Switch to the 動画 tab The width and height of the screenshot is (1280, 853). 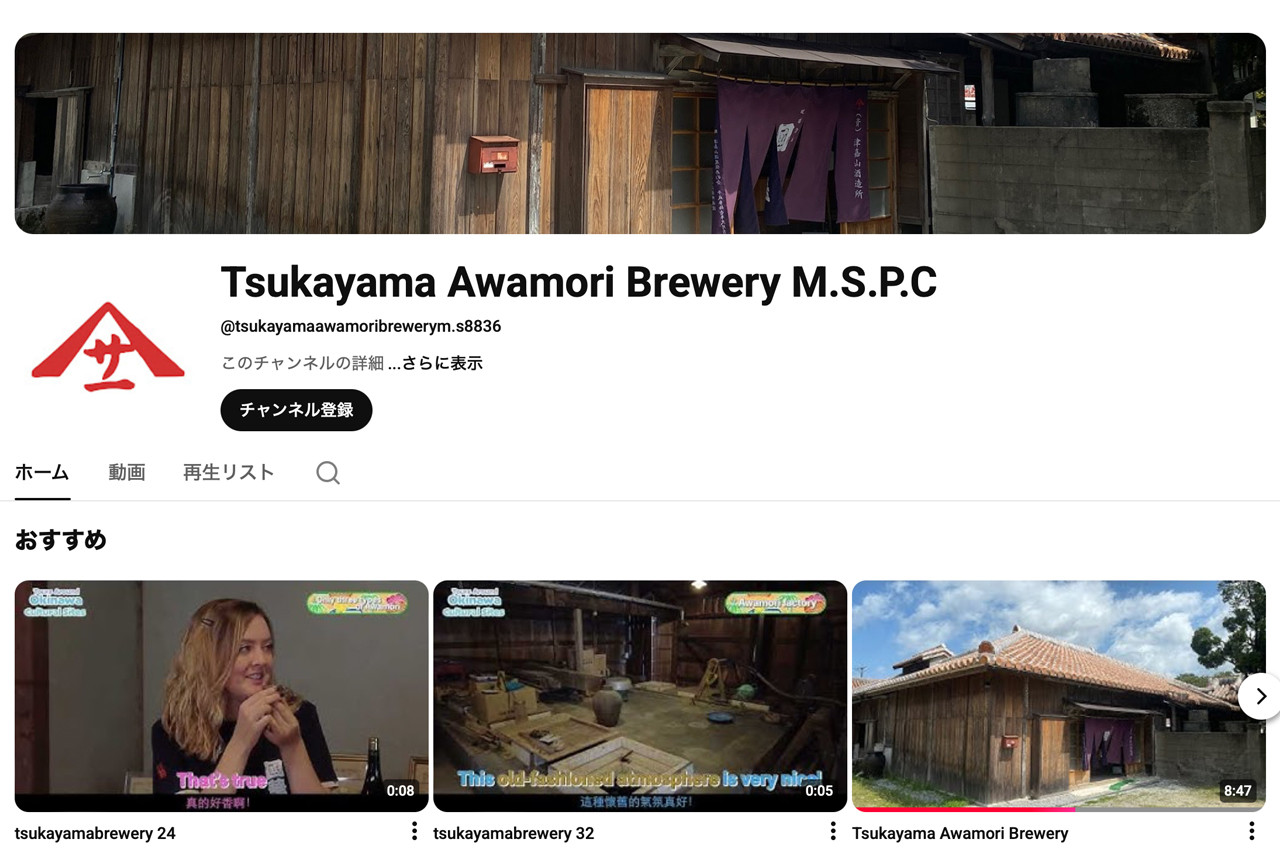127,472
